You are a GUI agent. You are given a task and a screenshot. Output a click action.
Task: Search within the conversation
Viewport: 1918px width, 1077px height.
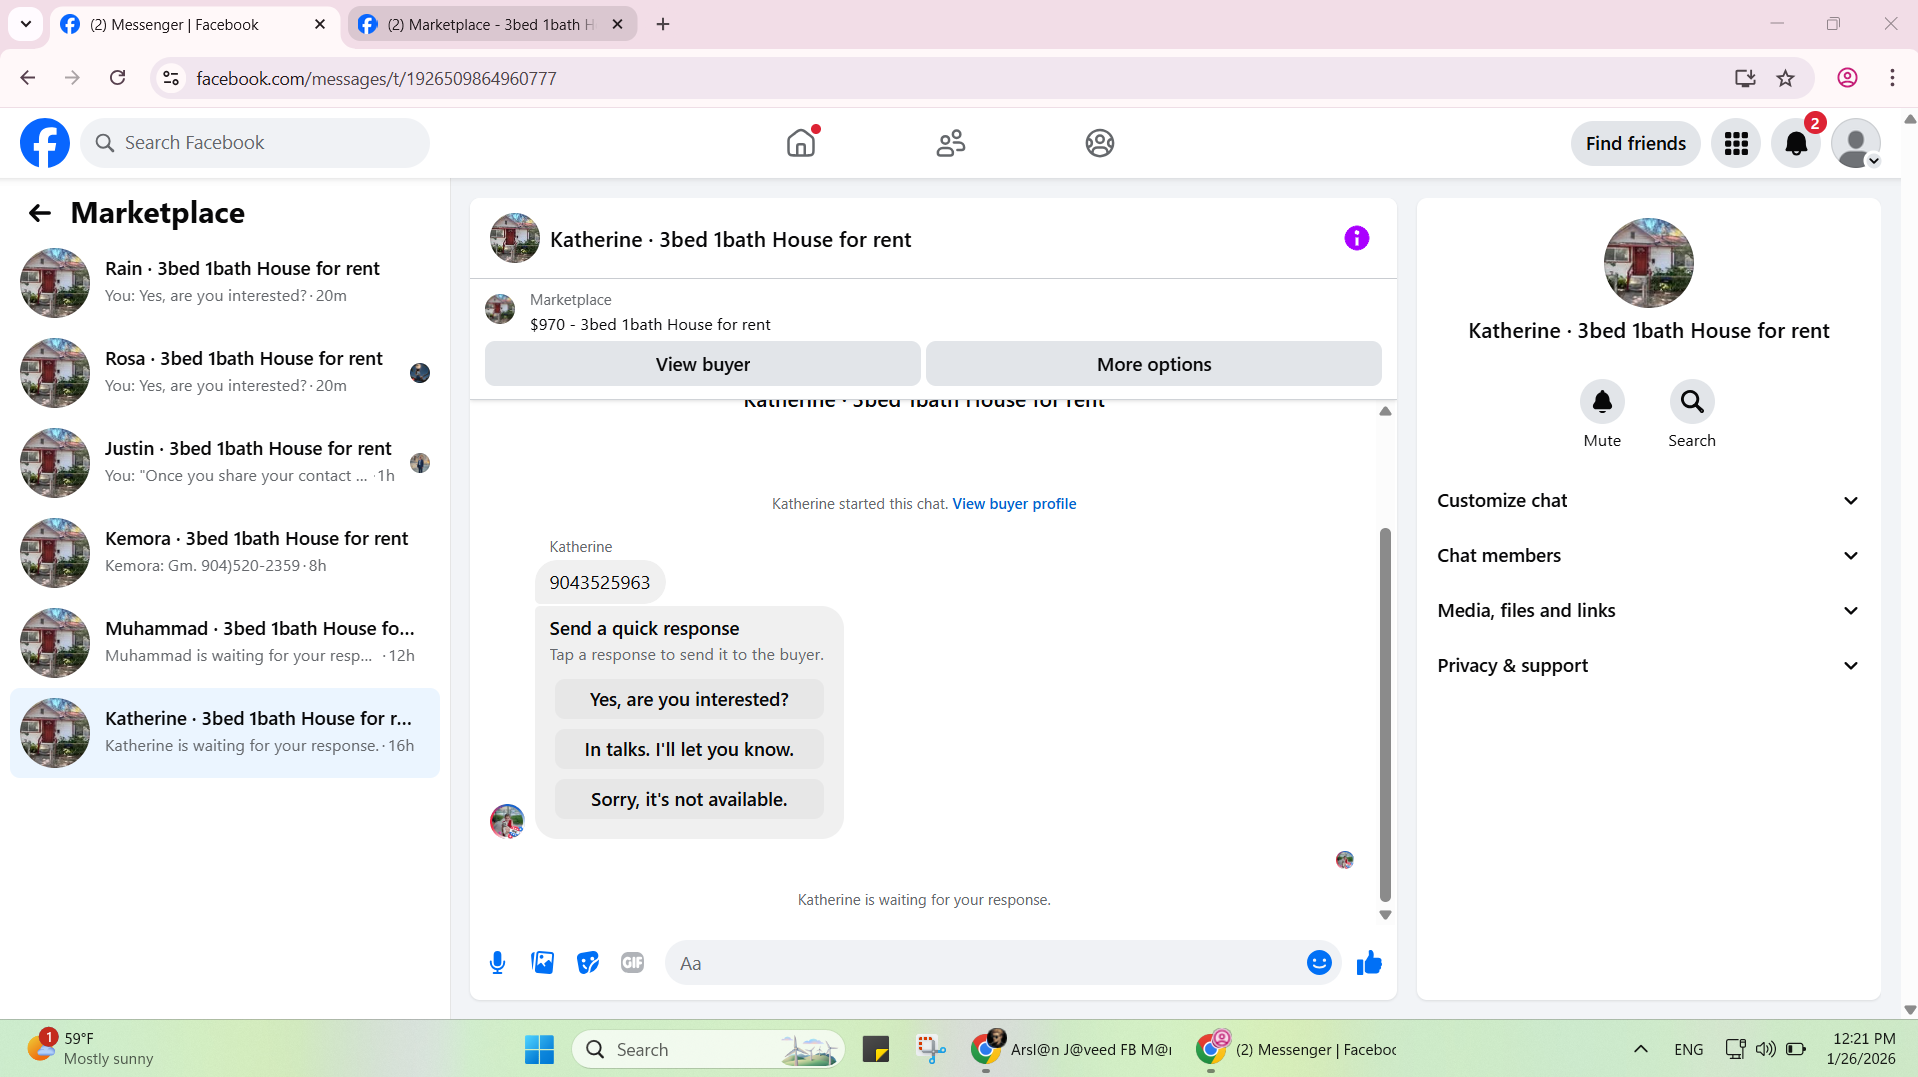click(x=1692, y=402)
